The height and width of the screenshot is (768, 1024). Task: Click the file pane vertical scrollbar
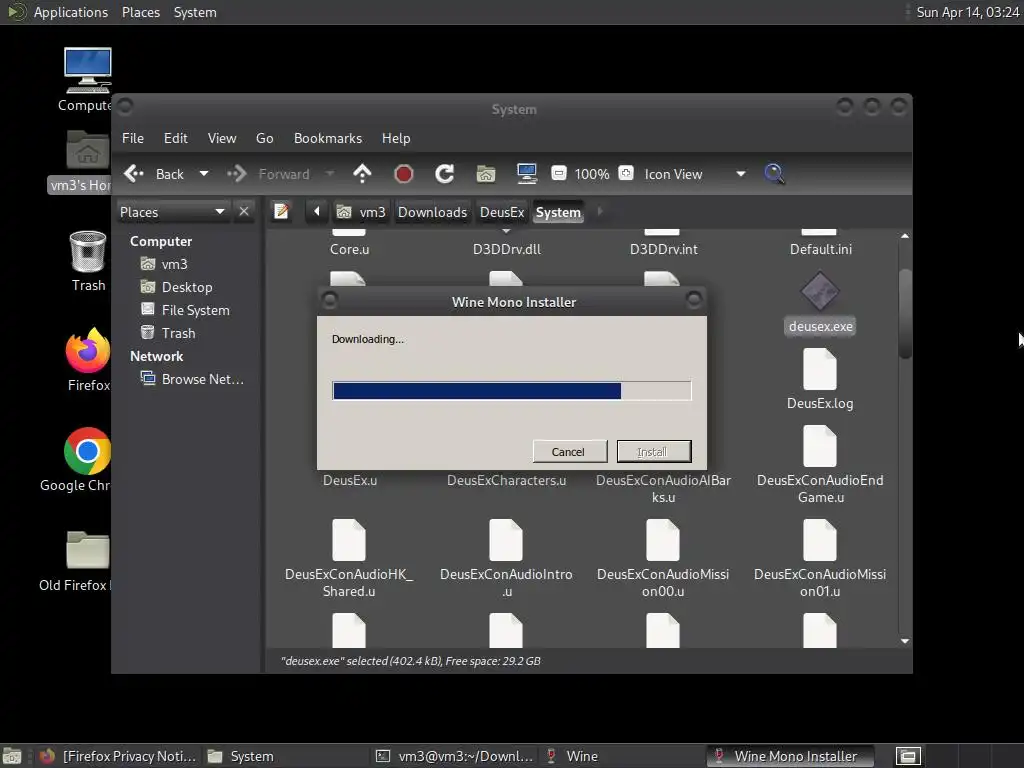click(x=904, y=313)
